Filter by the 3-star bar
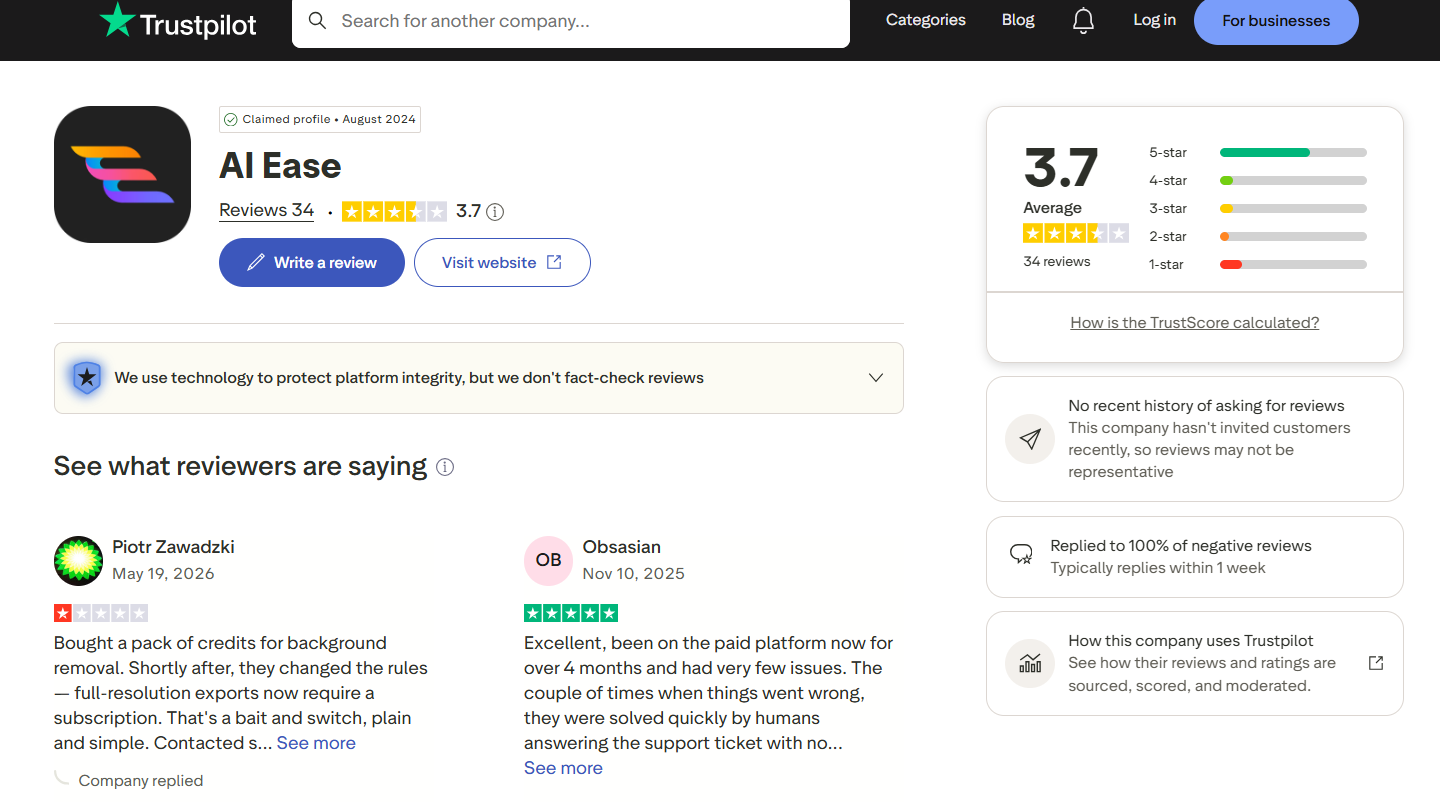 pos(1258,209)
